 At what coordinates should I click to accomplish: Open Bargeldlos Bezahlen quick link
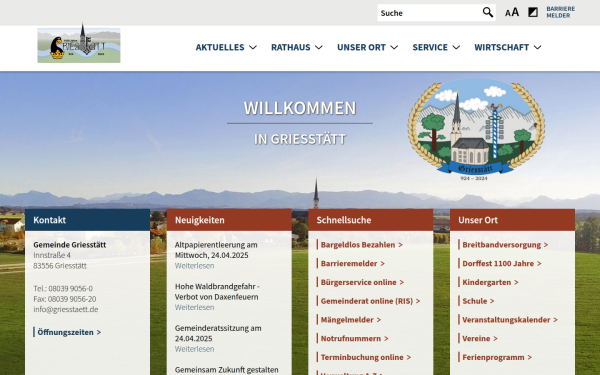pyautogui.click(x=361, y=245)
